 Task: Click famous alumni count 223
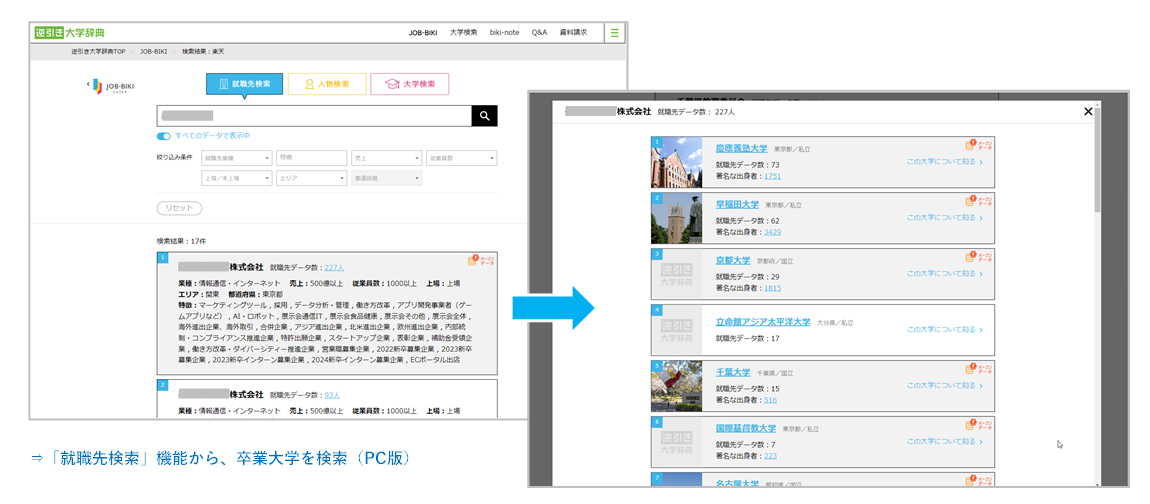tap(770, 456)
